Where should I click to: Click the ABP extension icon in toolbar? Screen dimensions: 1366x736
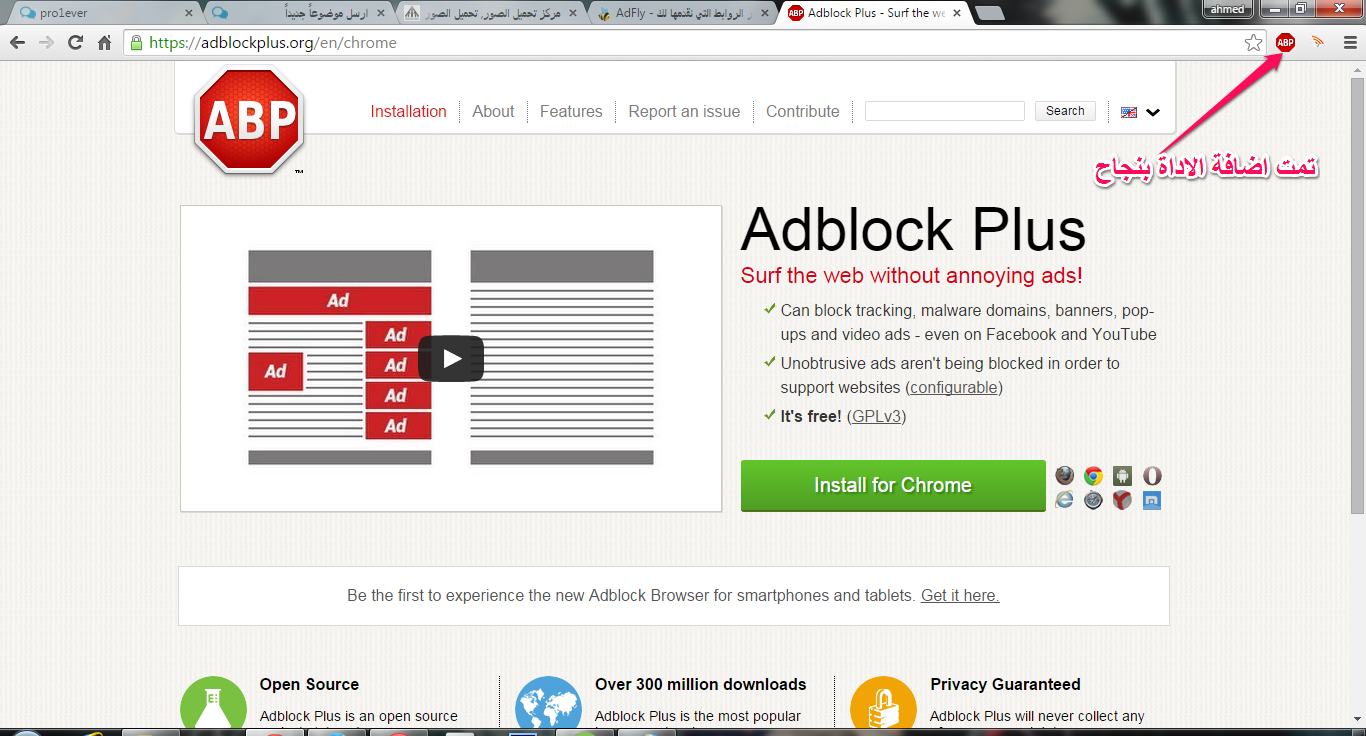pos(1285,42)
